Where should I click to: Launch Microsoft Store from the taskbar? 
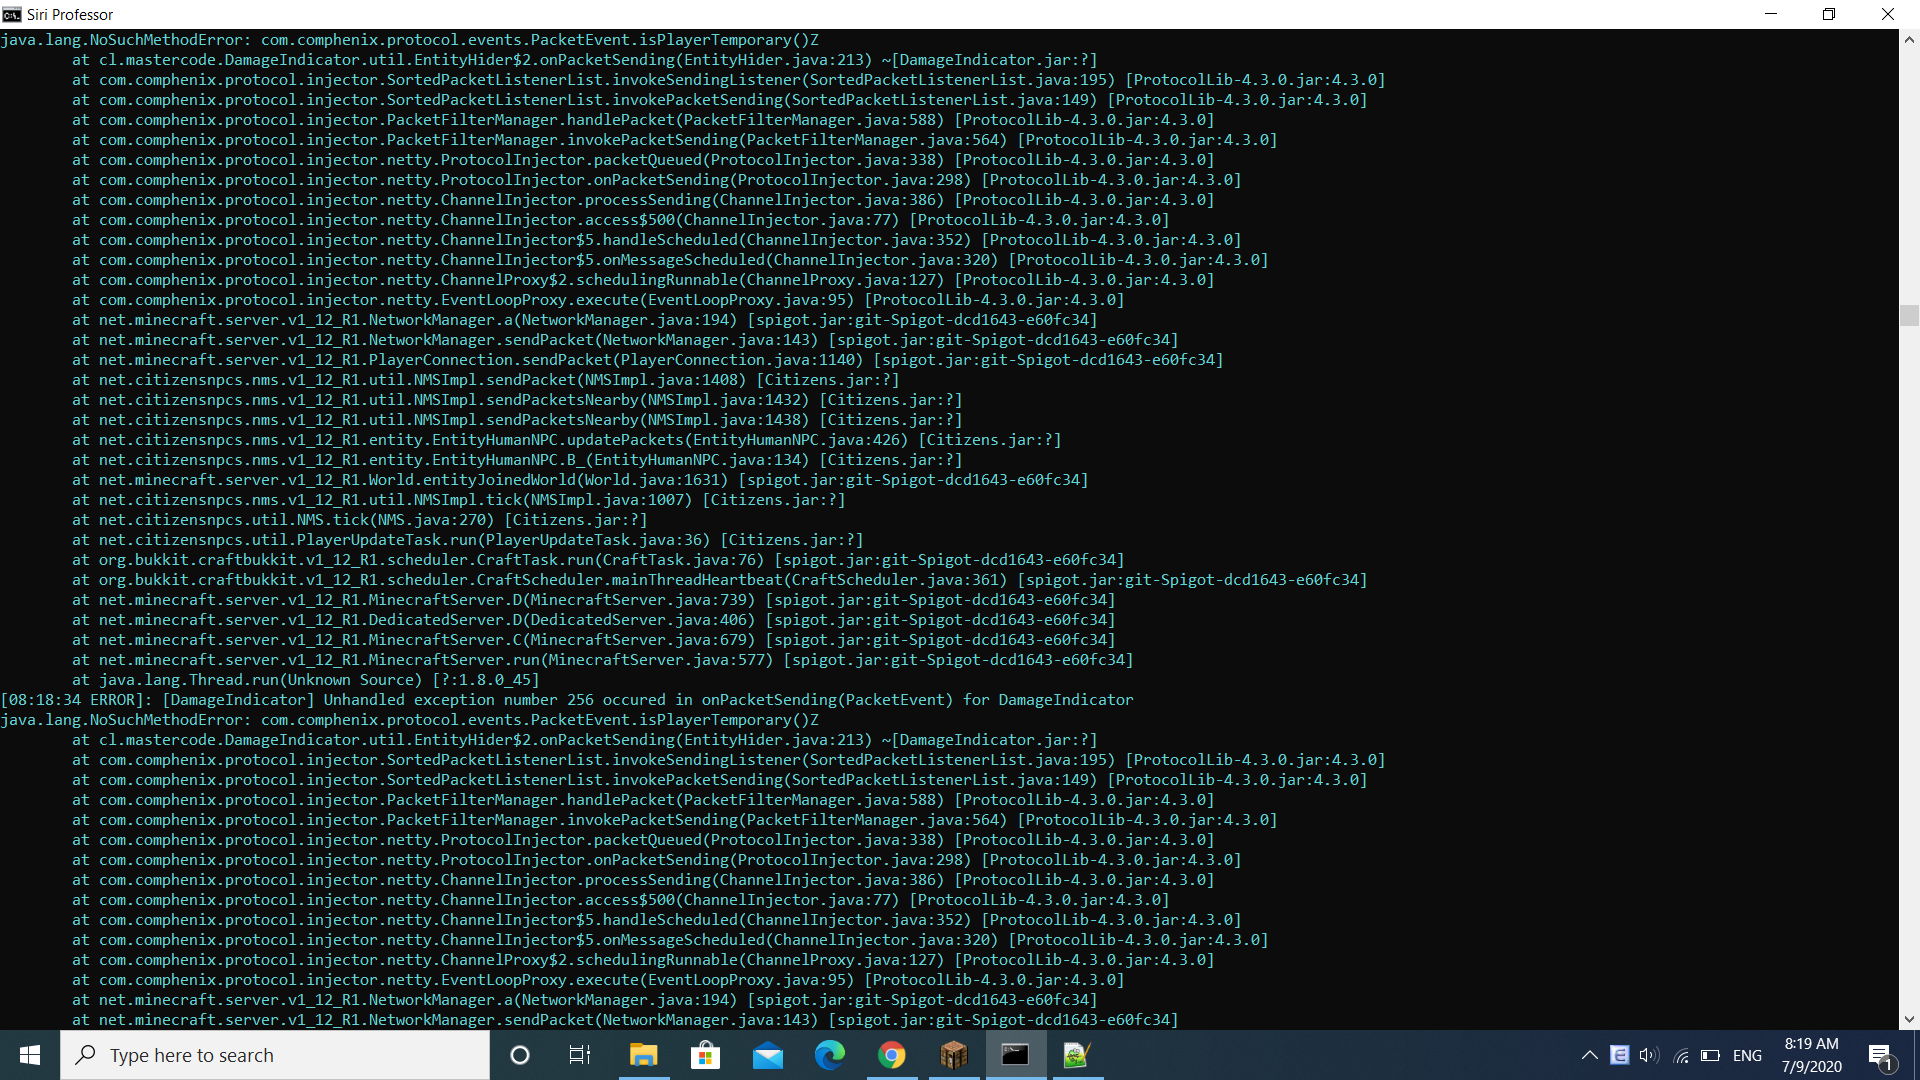click(705, 1055)
